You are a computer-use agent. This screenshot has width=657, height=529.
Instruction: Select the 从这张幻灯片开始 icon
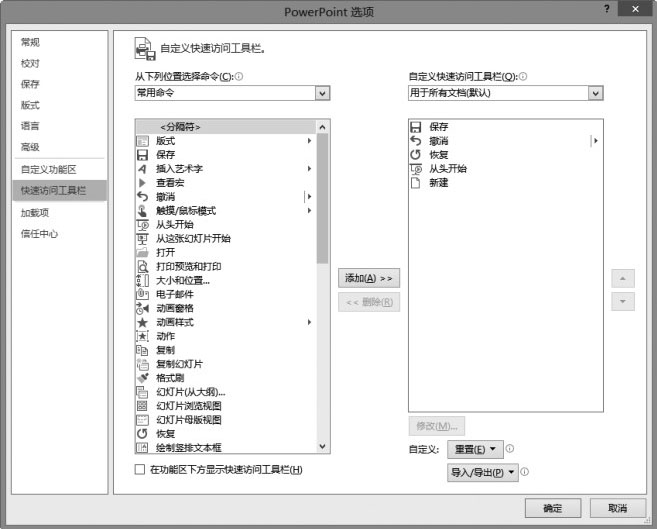pyautogui.click(x=142, y=239)
